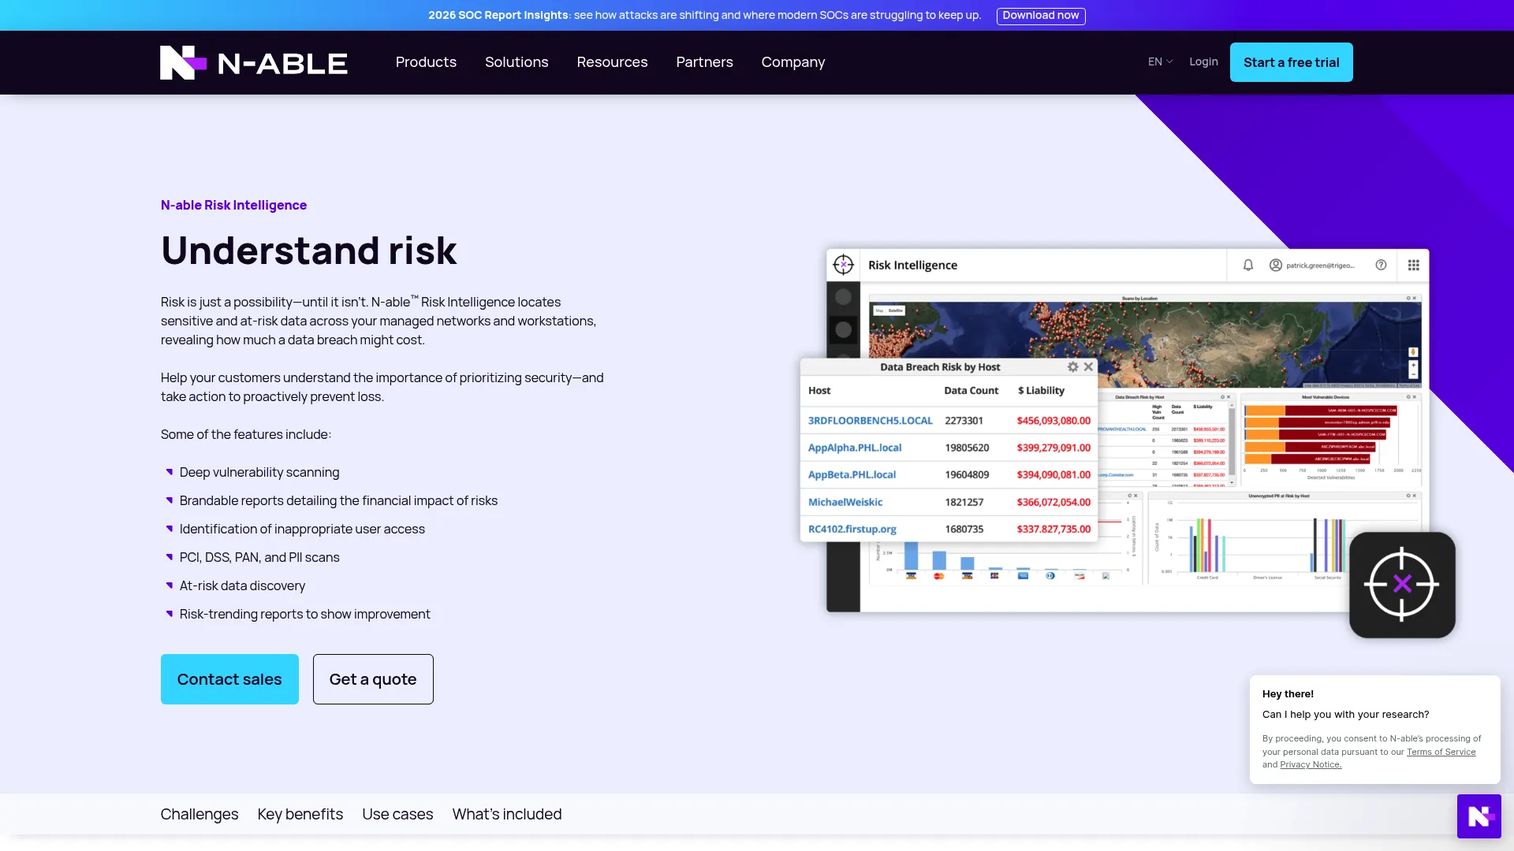Jump to the Use cases section tab
Screen dimensions: 1514x851
tap(398, 814)
